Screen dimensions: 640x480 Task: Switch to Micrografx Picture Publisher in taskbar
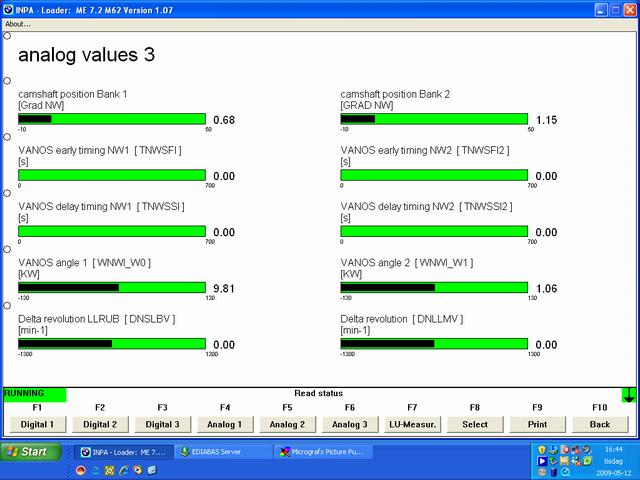click(323, 452)
